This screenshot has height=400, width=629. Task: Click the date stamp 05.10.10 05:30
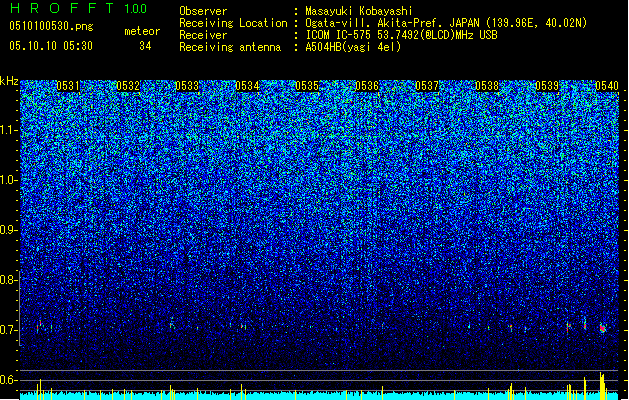(51, 46)
